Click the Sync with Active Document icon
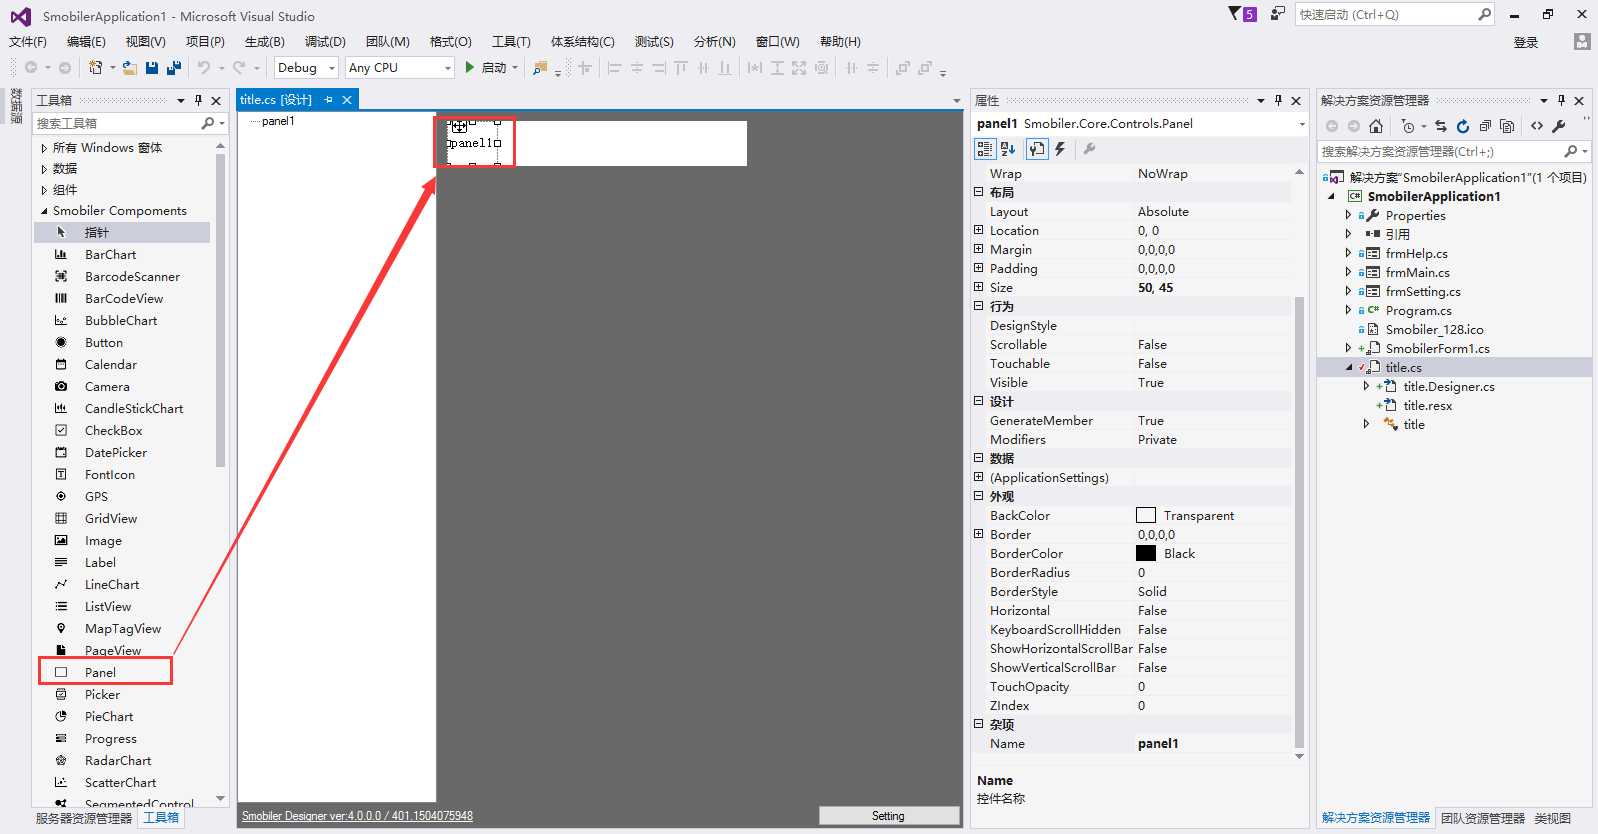 coord(1441,126)
